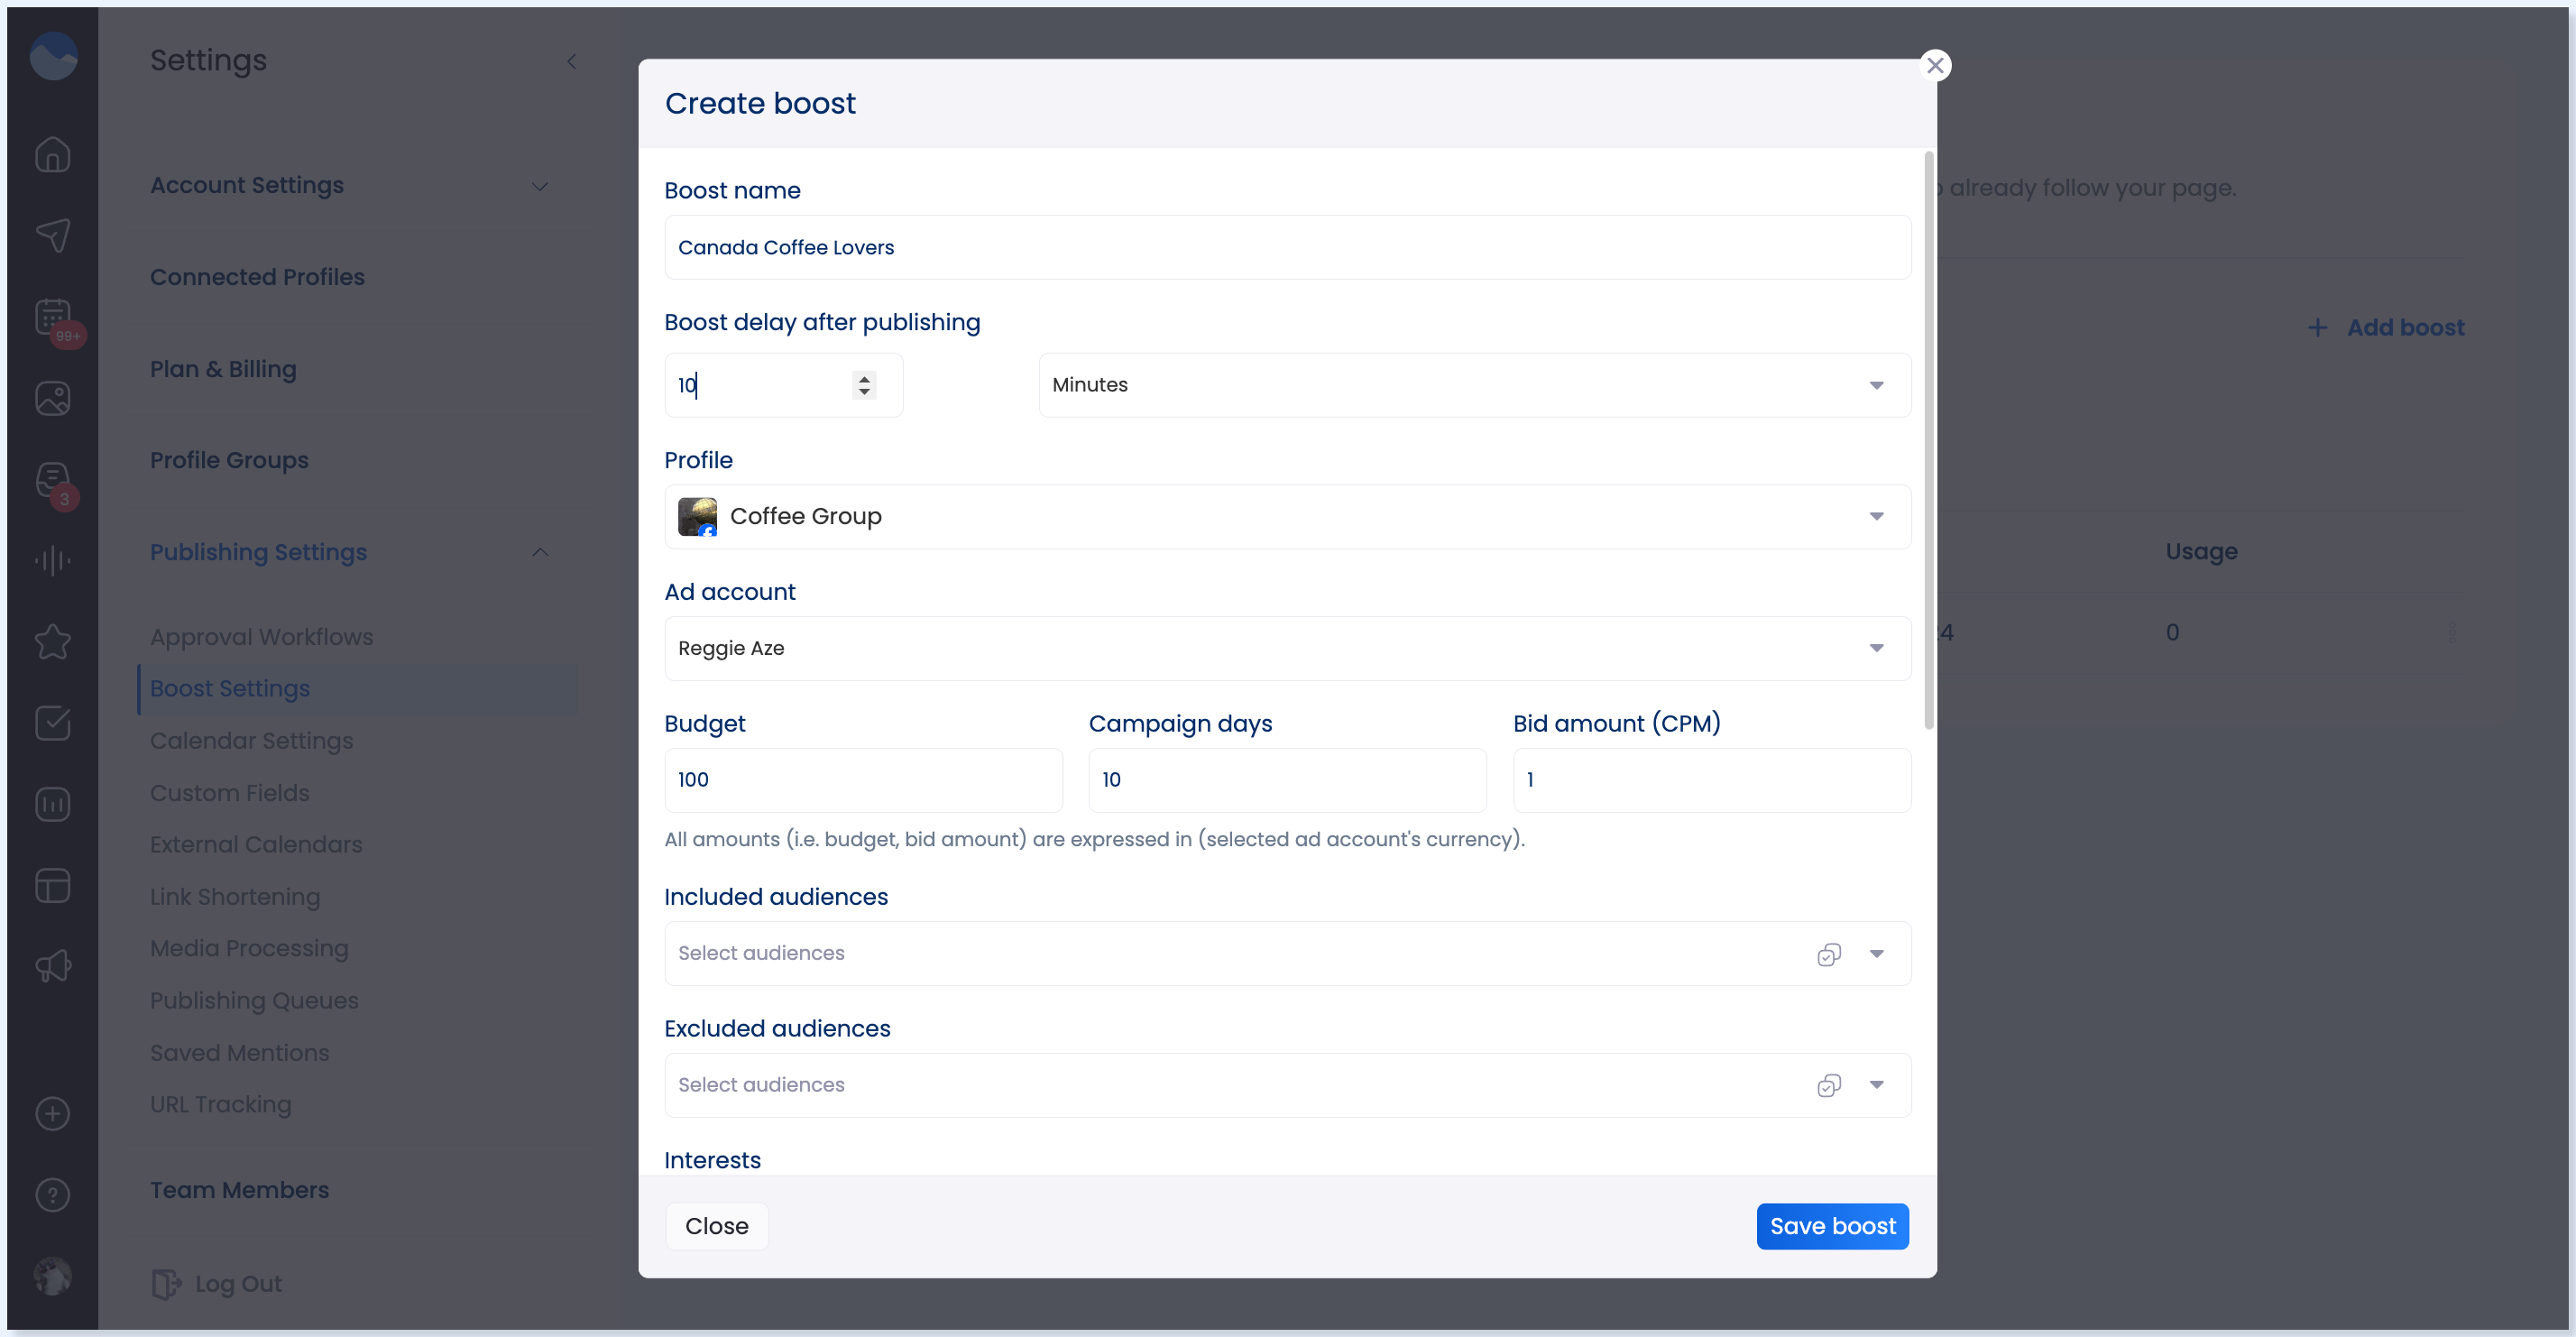Open Team Members settings
The image size is (2576, 1337).
pyautogui.click(x=239, y=1190)
